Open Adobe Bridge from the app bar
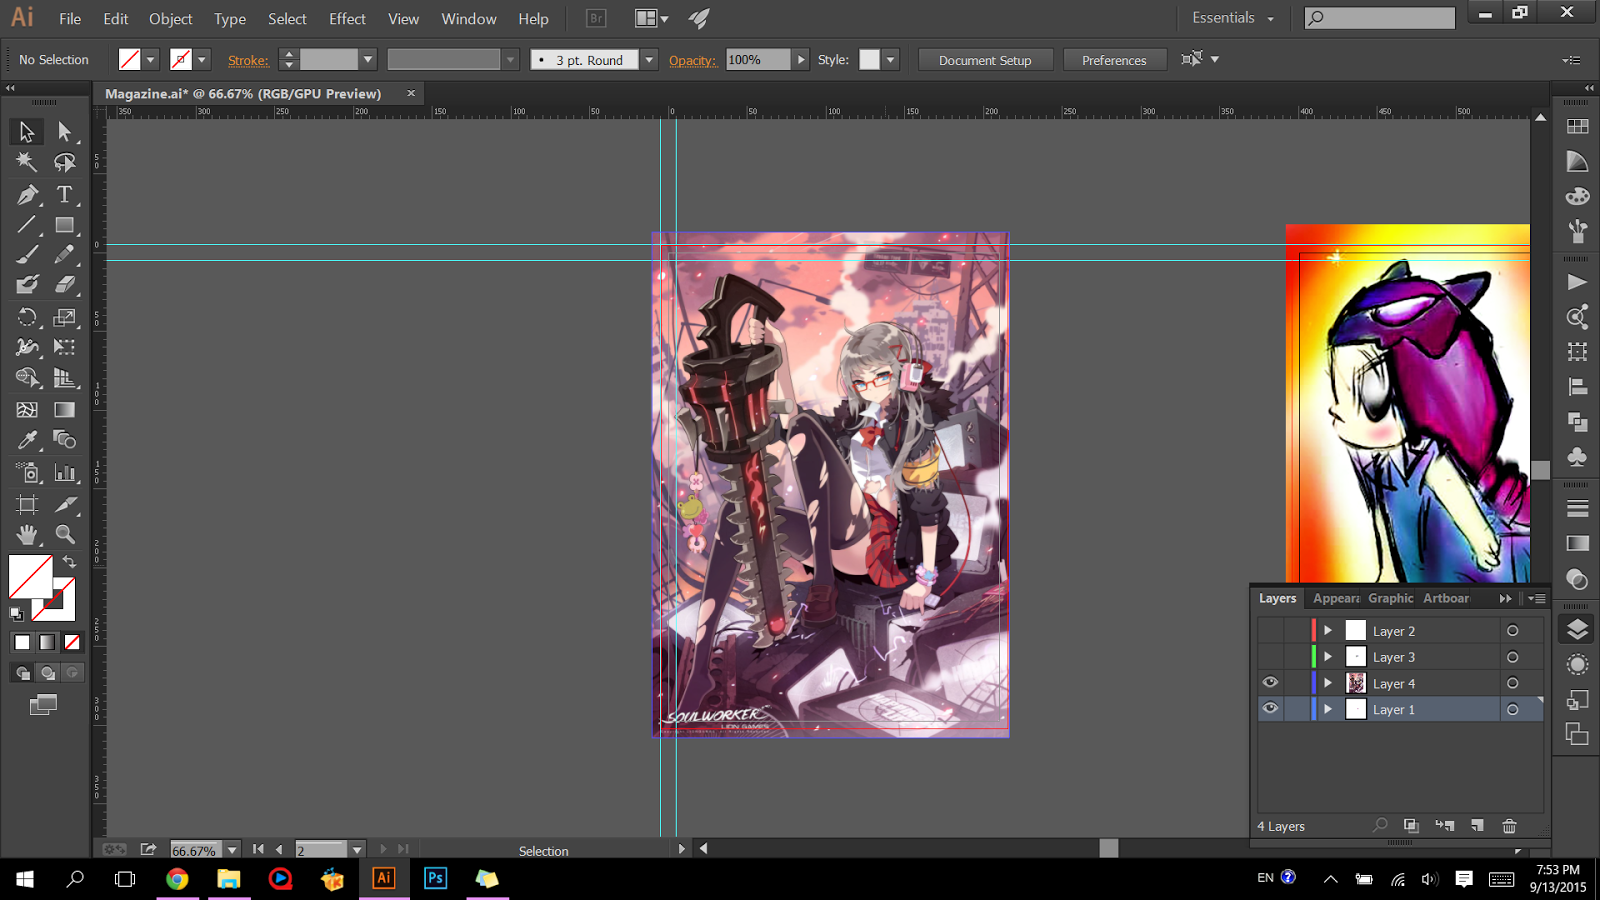1600x900 pixels. [x=596, y=18]
